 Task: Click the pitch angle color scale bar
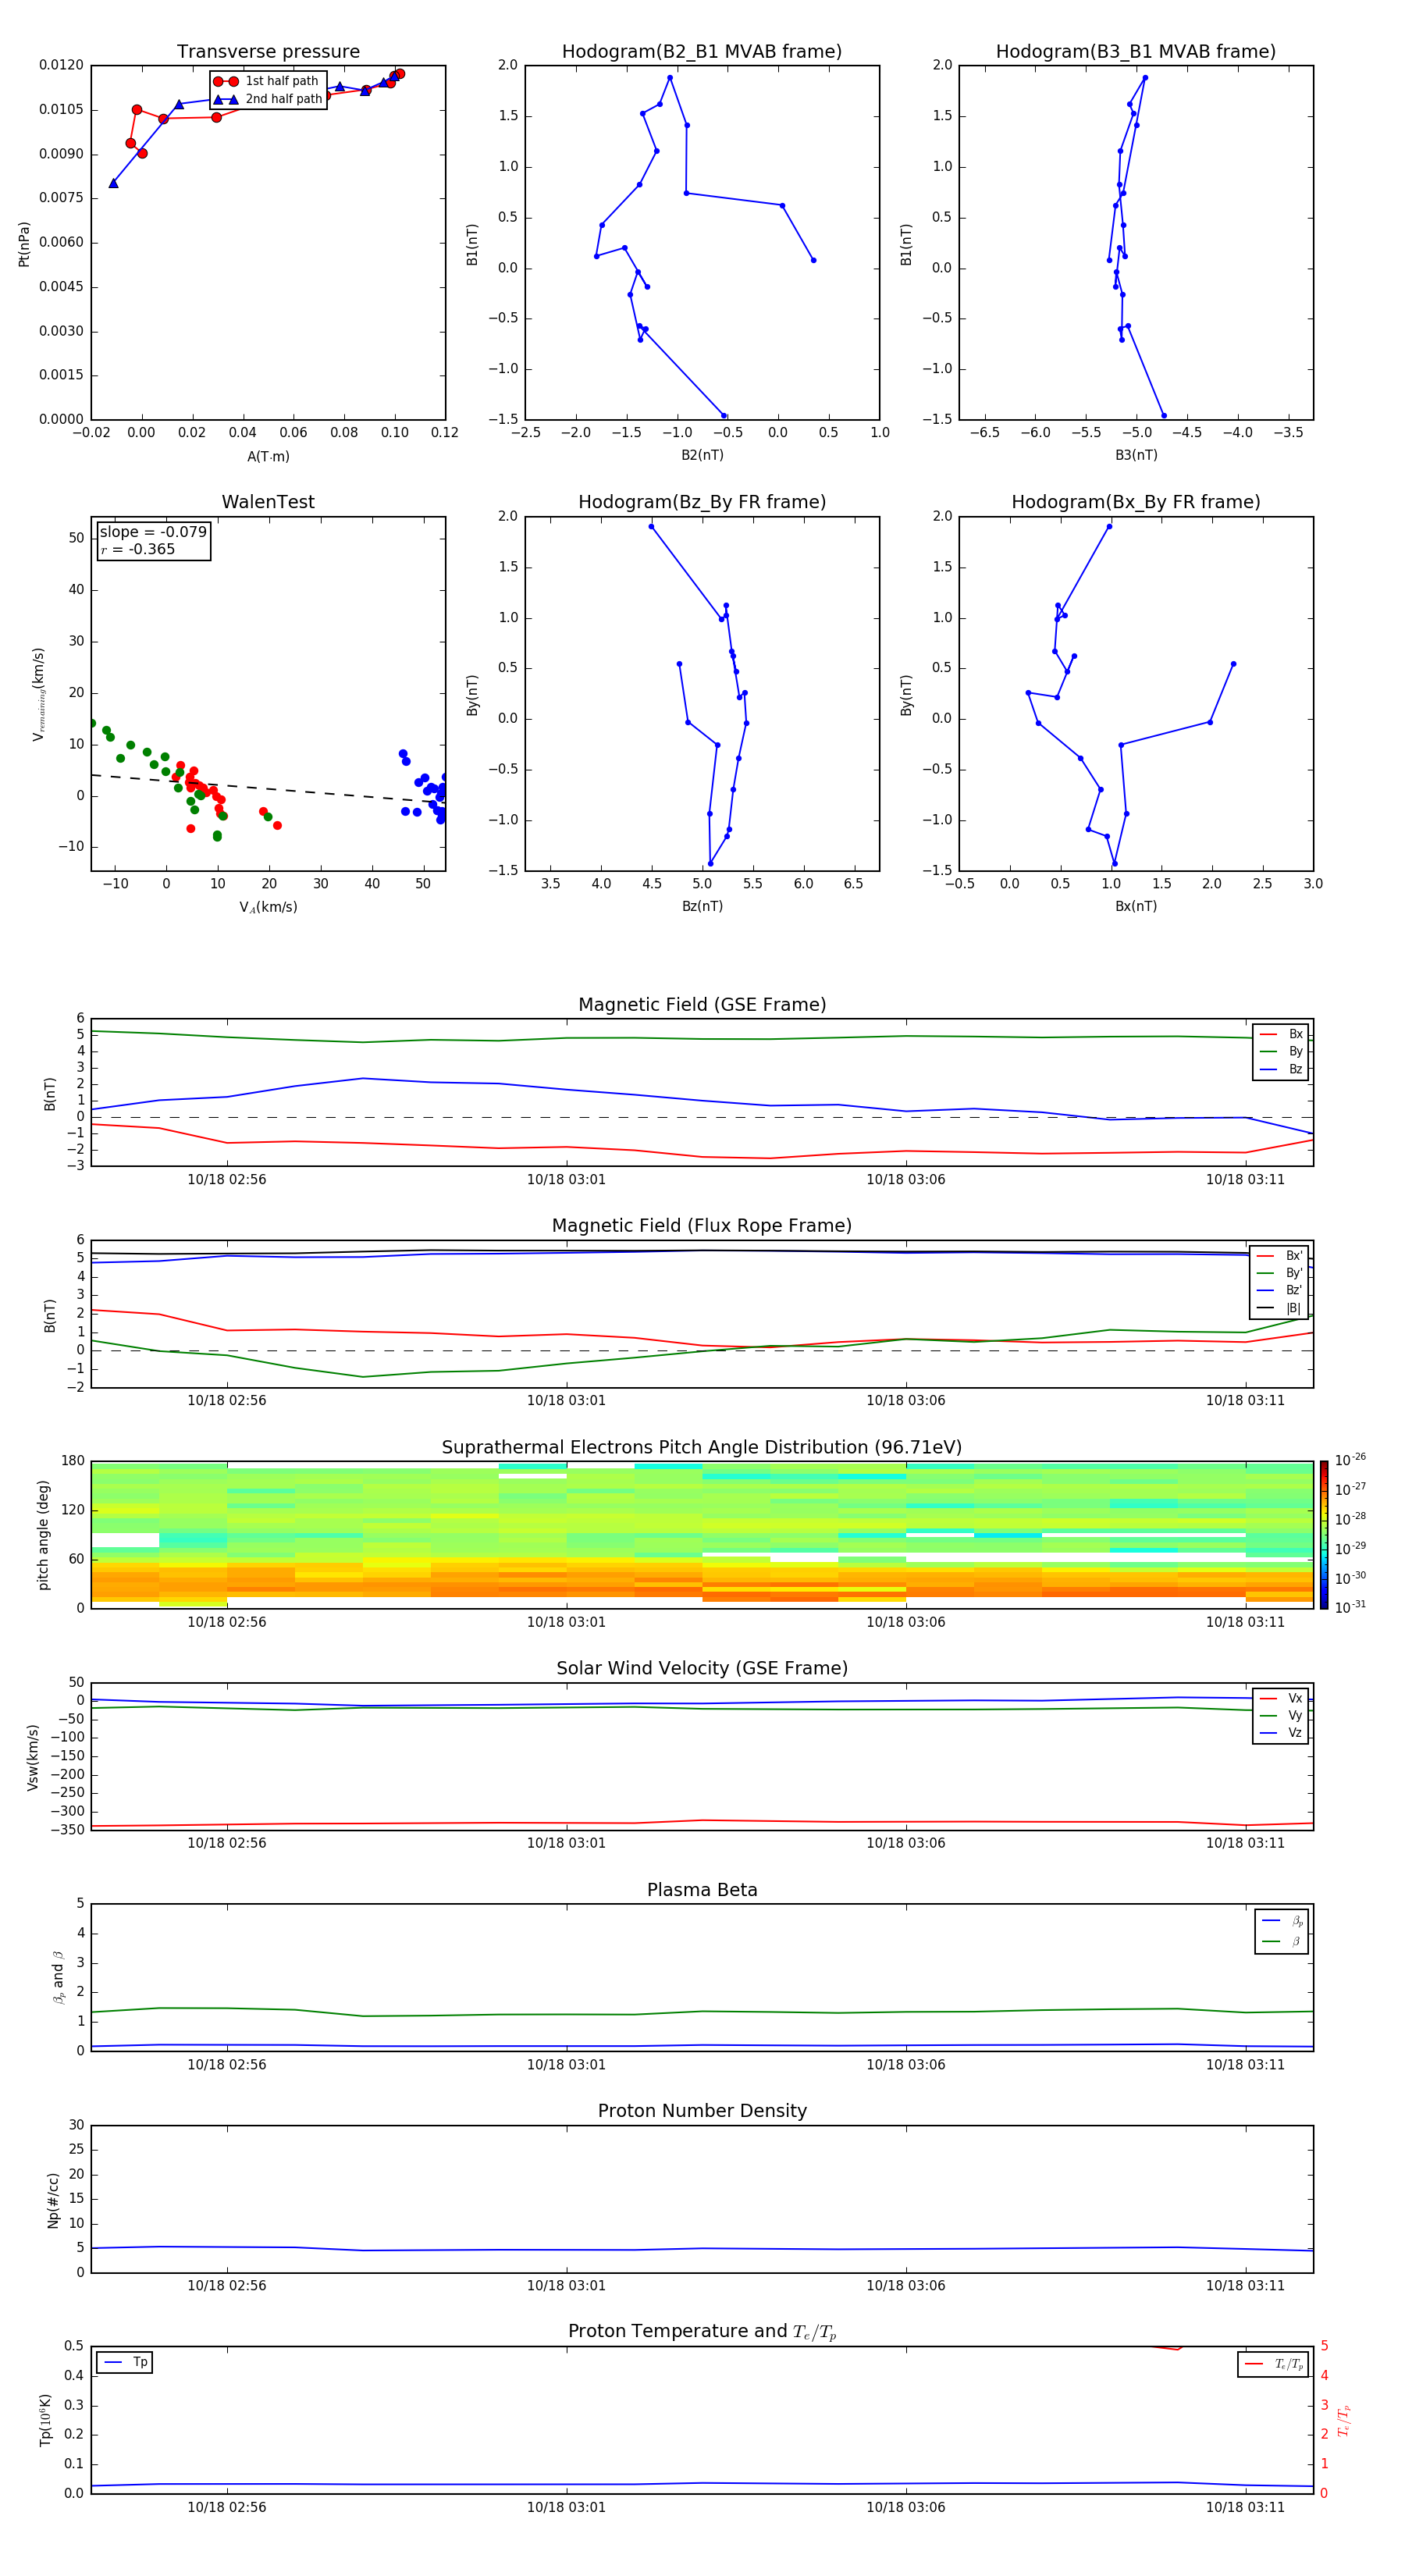point(1324,1535)
